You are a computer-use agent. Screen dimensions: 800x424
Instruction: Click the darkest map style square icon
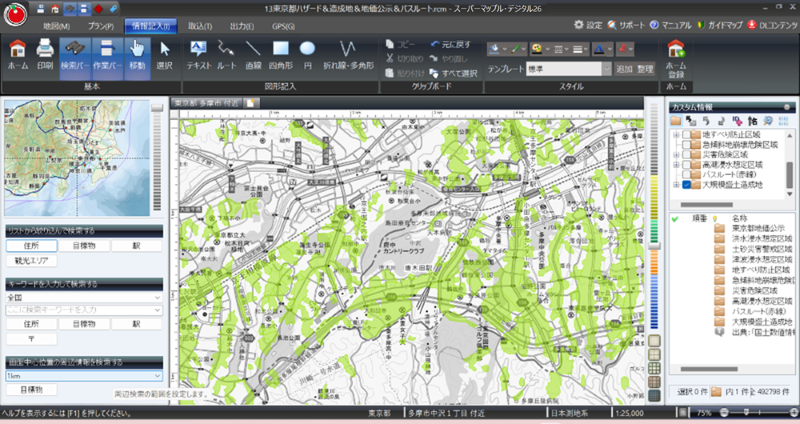655,395
